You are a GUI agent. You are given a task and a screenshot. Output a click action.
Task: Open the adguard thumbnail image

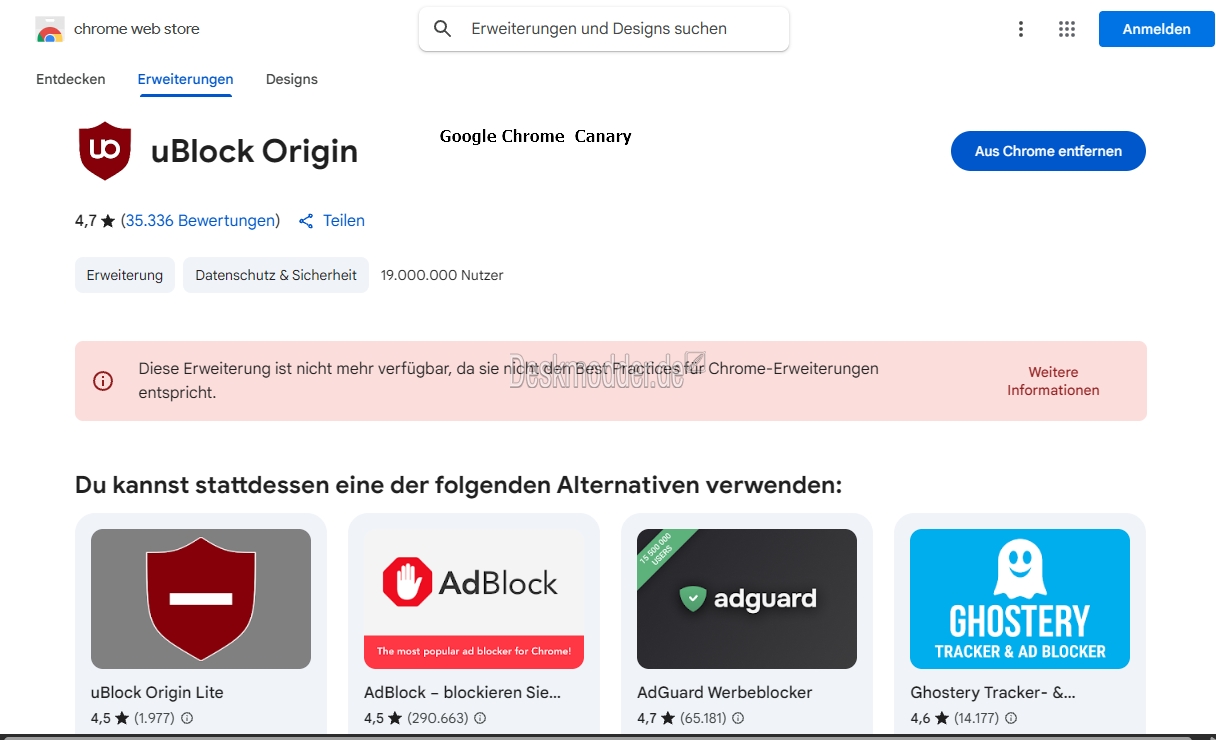tap(747, 599)
